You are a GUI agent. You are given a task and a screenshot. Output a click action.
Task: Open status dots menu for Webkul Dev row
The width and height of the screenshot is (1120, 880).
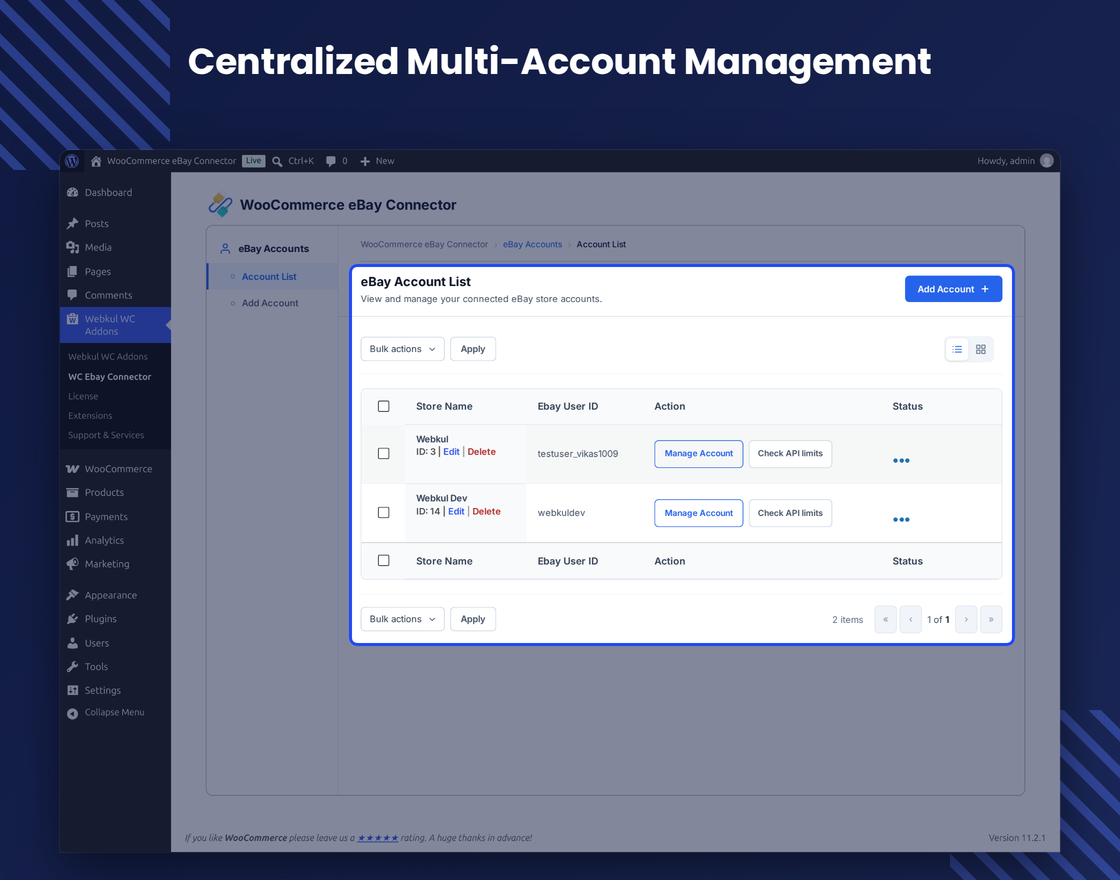(x=901, y=519)
